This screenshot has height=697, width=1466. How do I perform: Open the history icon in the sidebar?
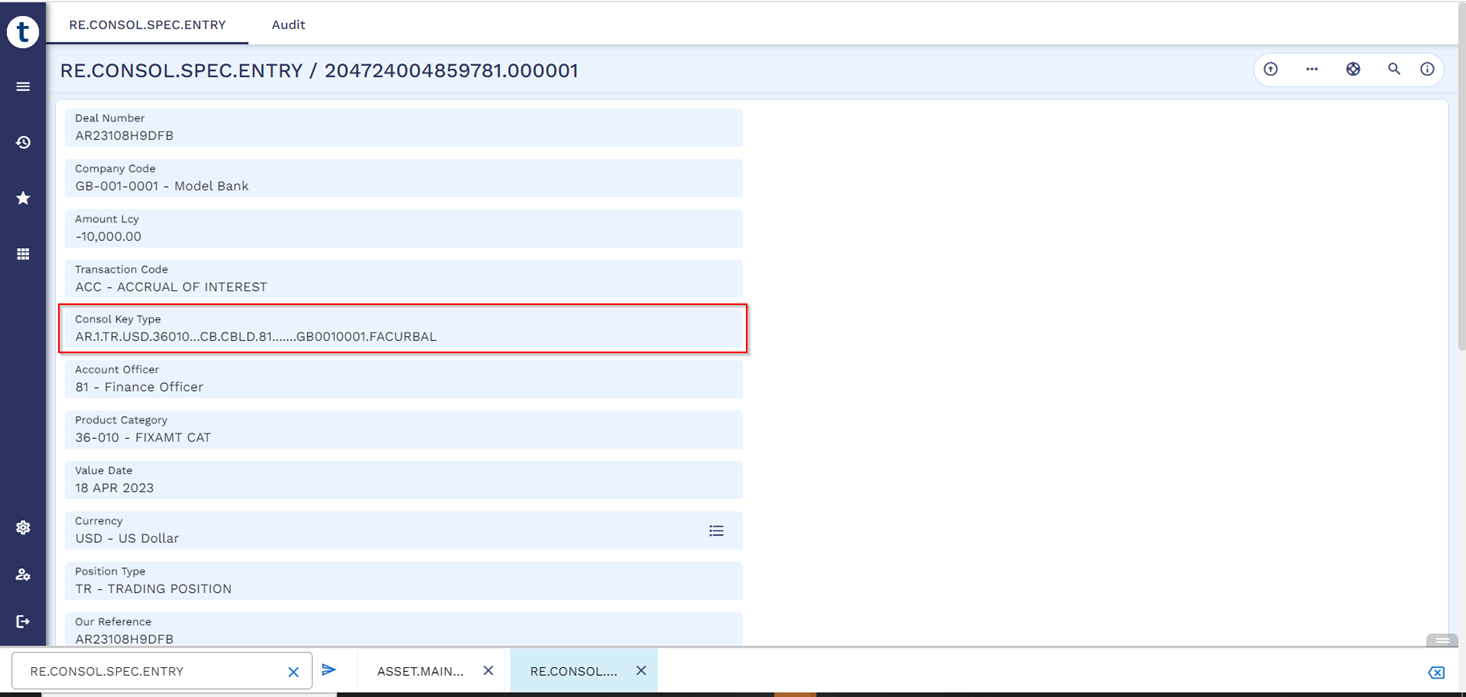pyautogui.click(x=23, y=143)
